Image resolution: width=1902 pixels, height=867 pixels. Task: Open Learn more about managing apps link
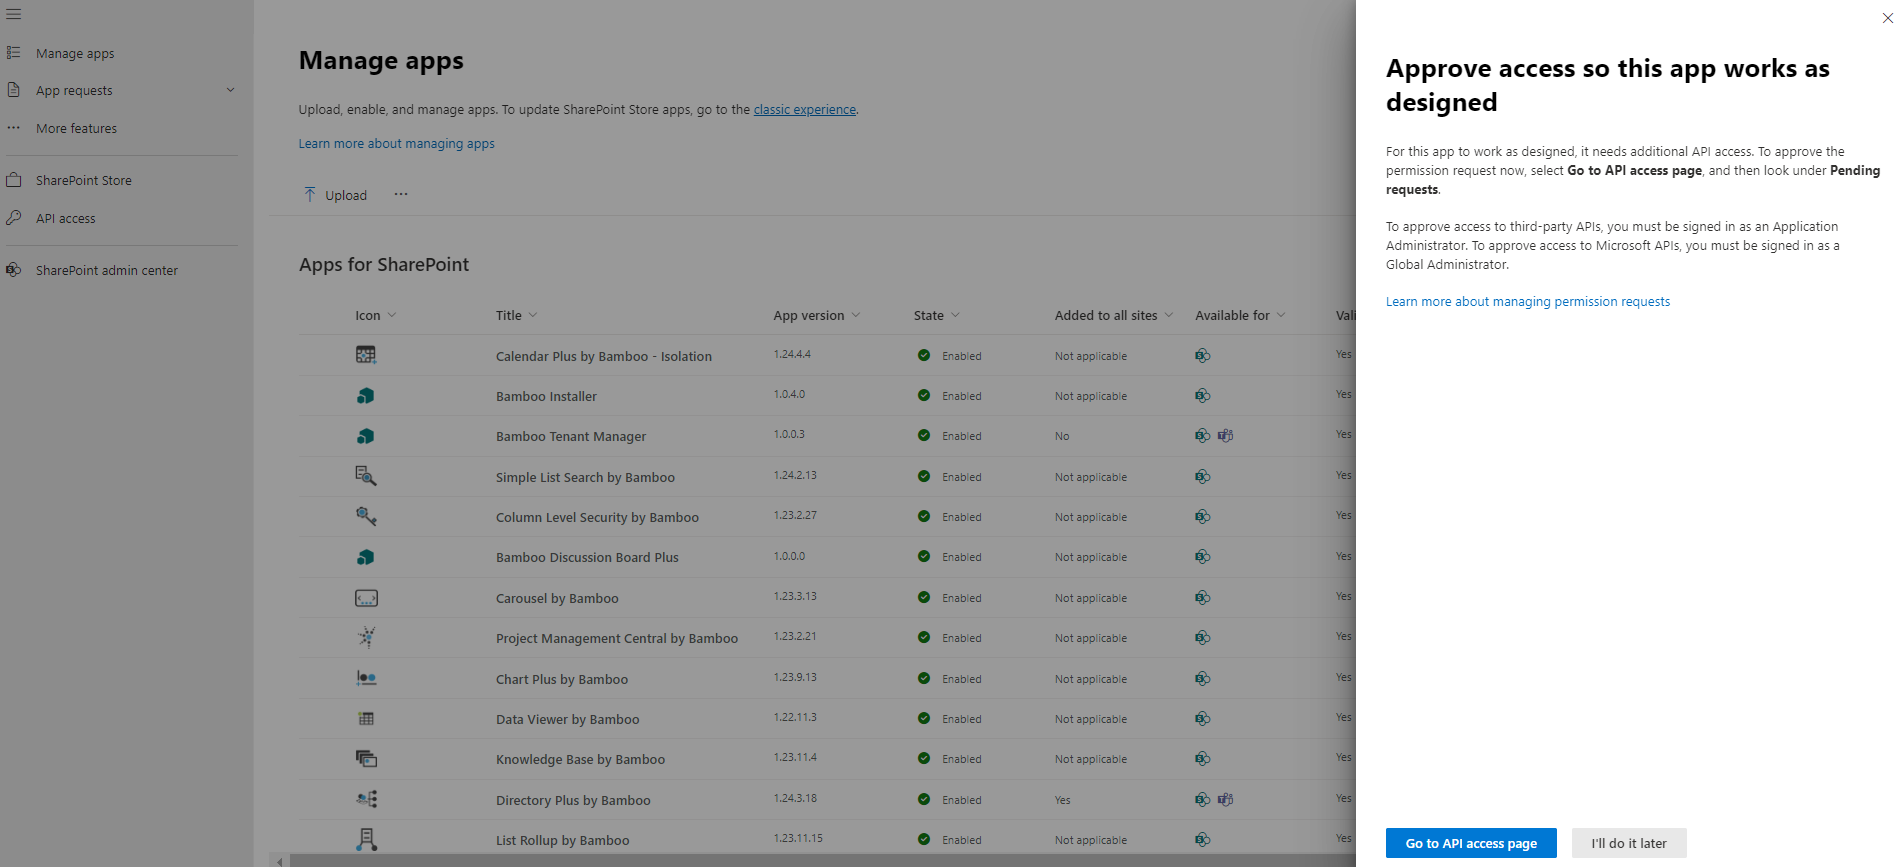pyautogui.click(x=397, y=144)
